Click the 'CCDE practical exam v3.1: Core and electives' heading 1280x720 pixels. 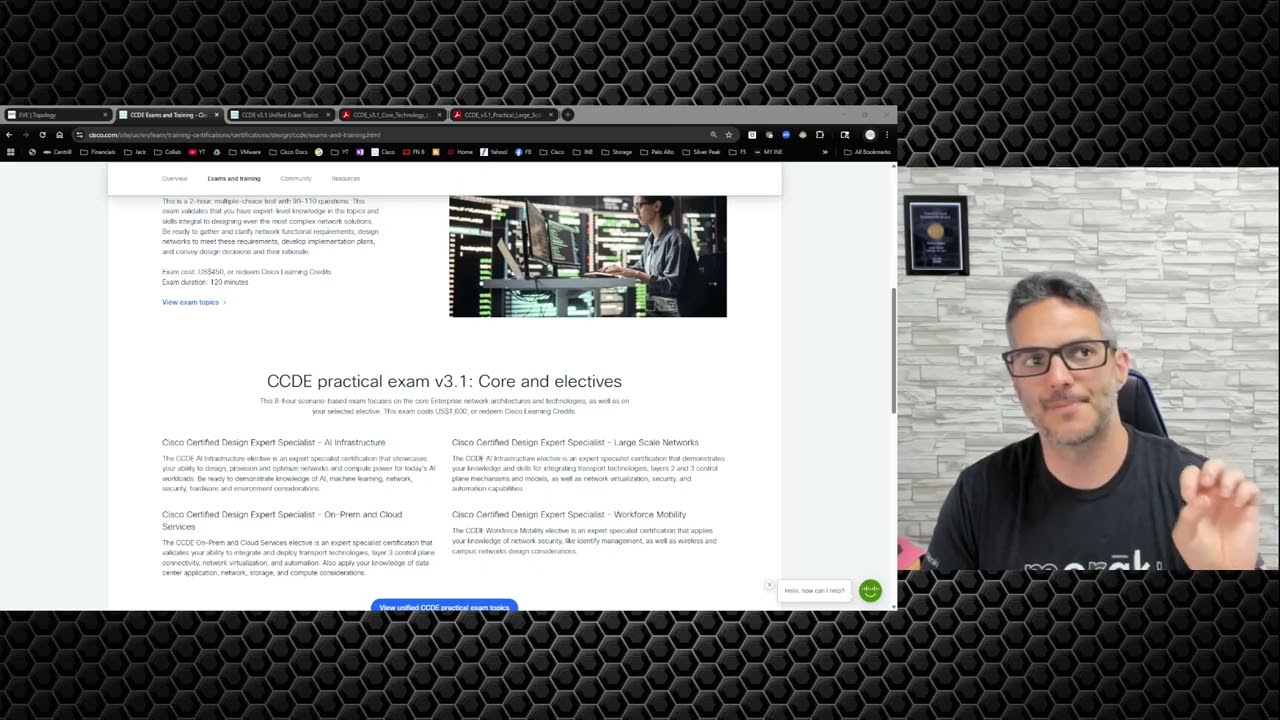point(444,381)
